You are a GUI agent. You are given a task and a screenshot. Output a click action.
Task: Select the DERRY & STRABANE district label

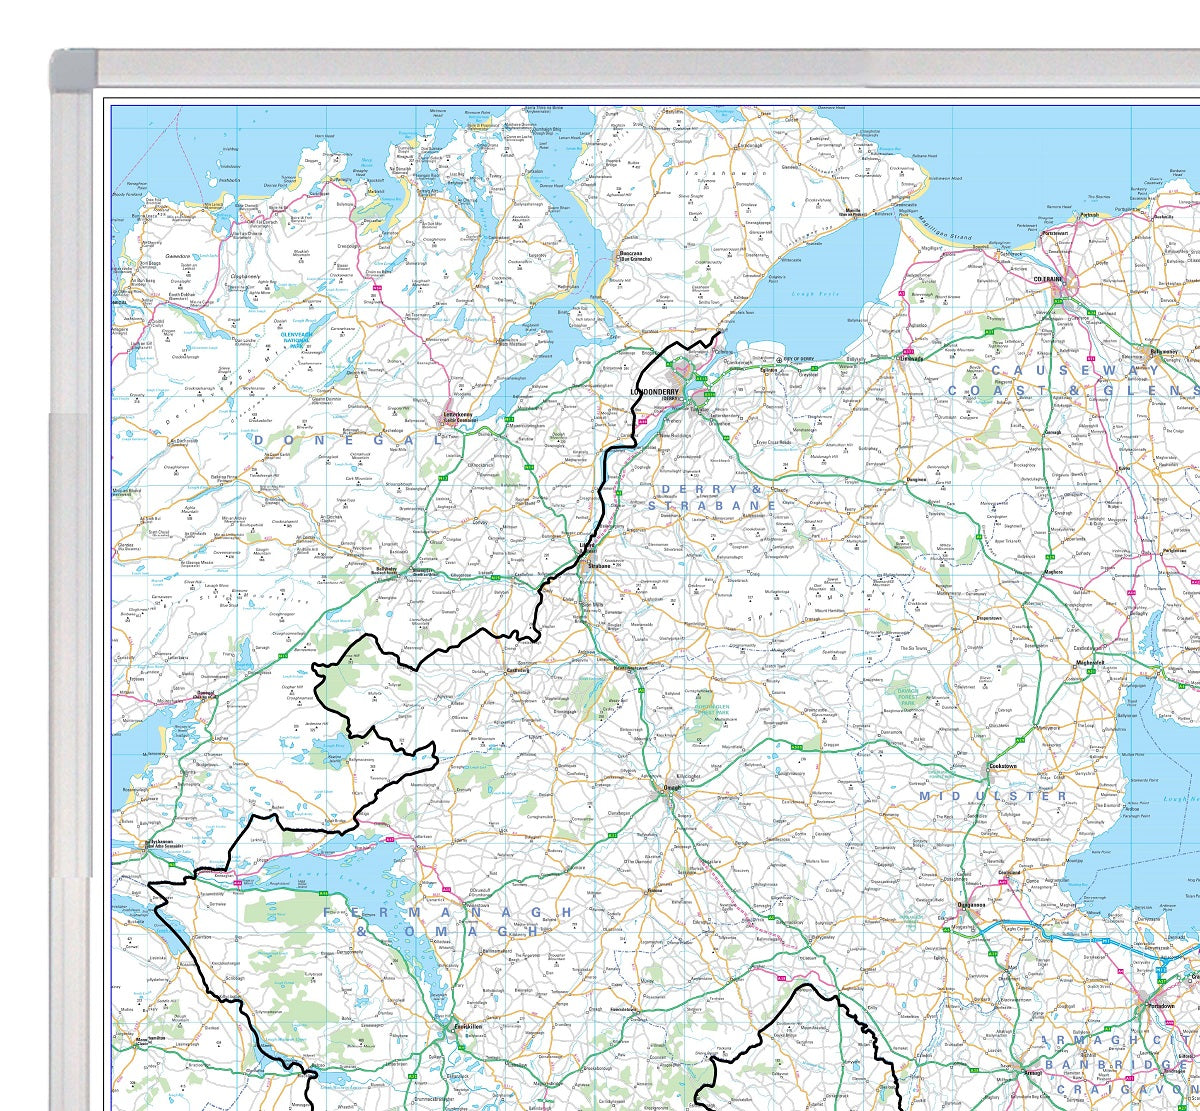click(x=711, y=498)
